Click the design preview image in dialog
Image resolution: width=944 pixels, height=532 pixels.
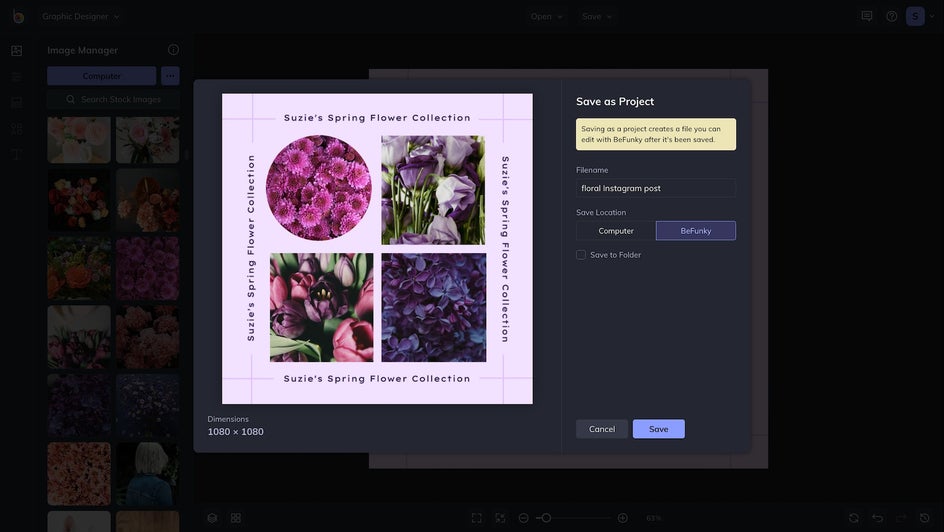tap(377, 249)
